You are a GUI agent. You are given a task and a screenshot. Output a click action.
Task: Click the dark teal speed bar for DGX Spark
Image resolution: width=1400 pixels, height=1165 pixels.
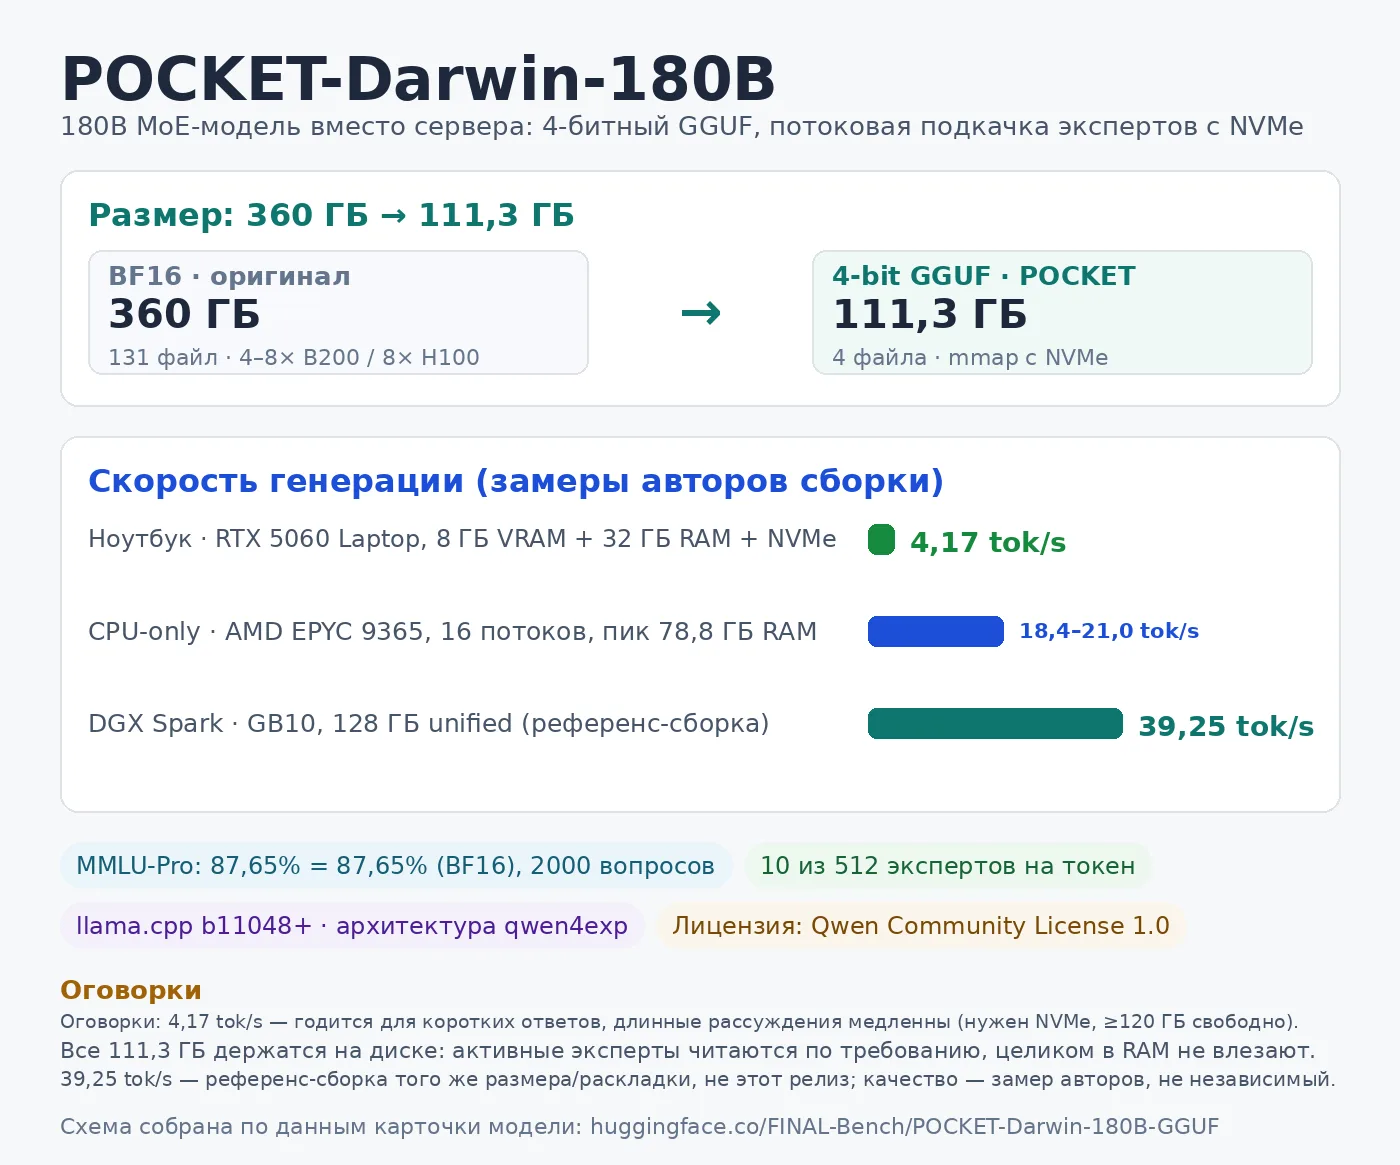coord(996,724)
